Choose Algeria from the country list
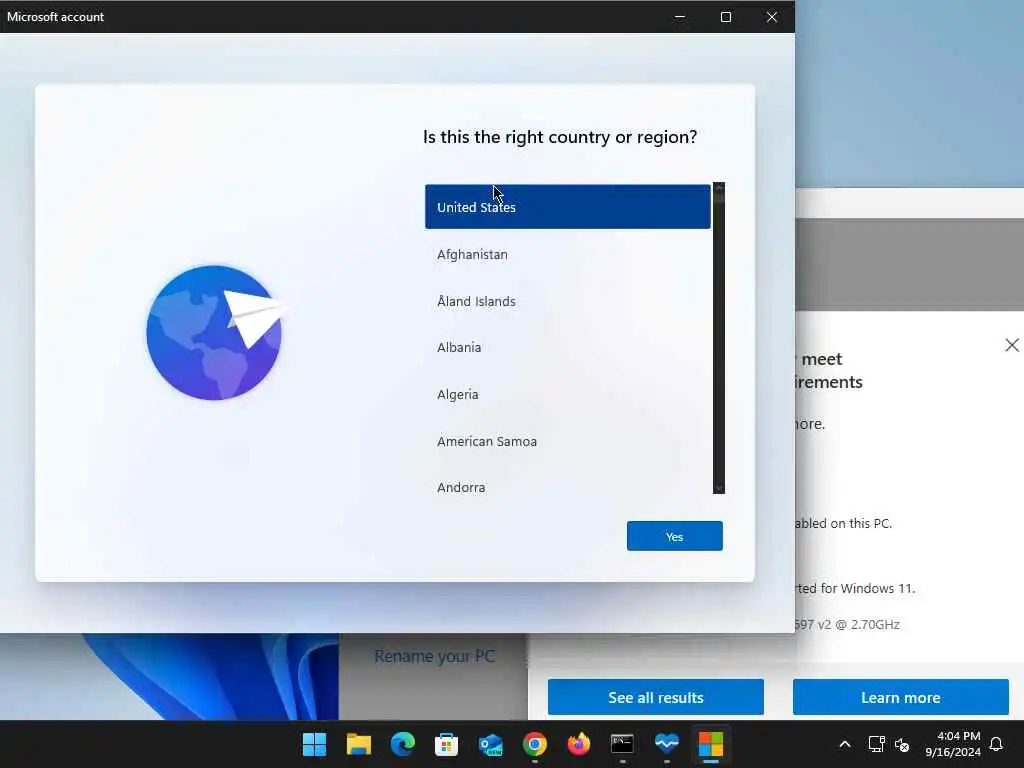1024x768 pixels. (568, 394)
